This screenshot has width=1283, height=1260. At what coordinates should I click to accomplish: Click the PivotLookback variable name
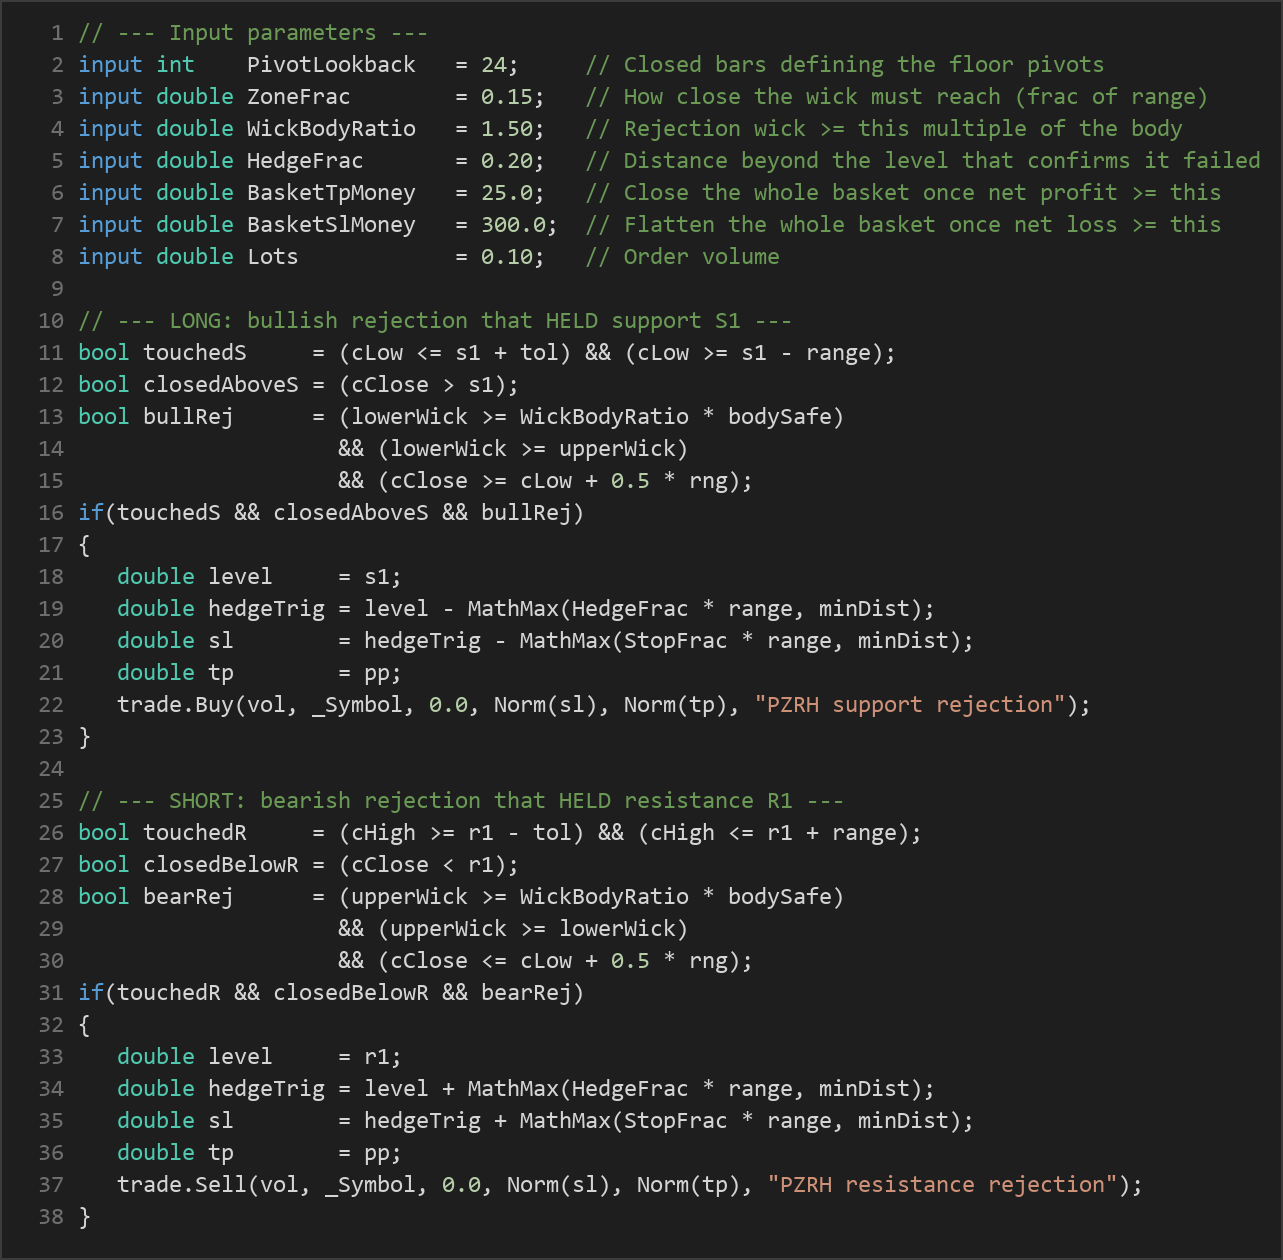click(x=331, y=65)
